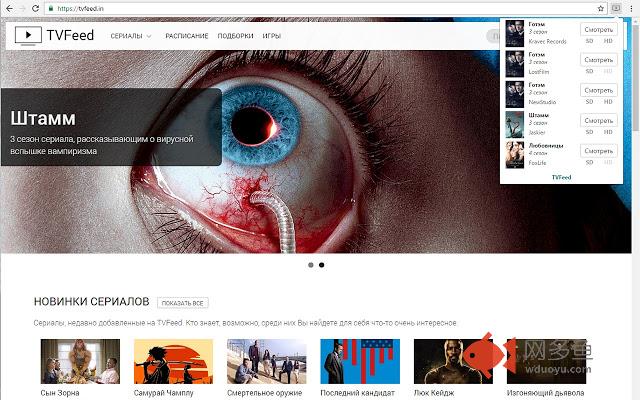Click Смотреть for Готэм Kravec Records
The width and height of the screenshot is (640, 400).
pyautogui.click(x=599, y=29)
